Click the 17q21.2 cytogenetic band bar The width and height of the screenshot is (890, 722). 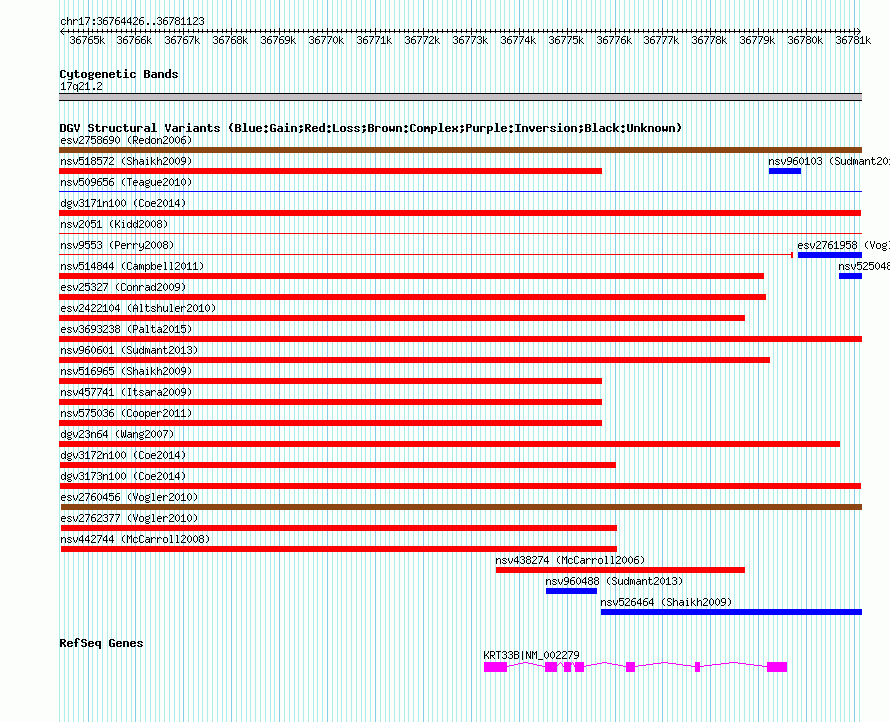point(460,97)
